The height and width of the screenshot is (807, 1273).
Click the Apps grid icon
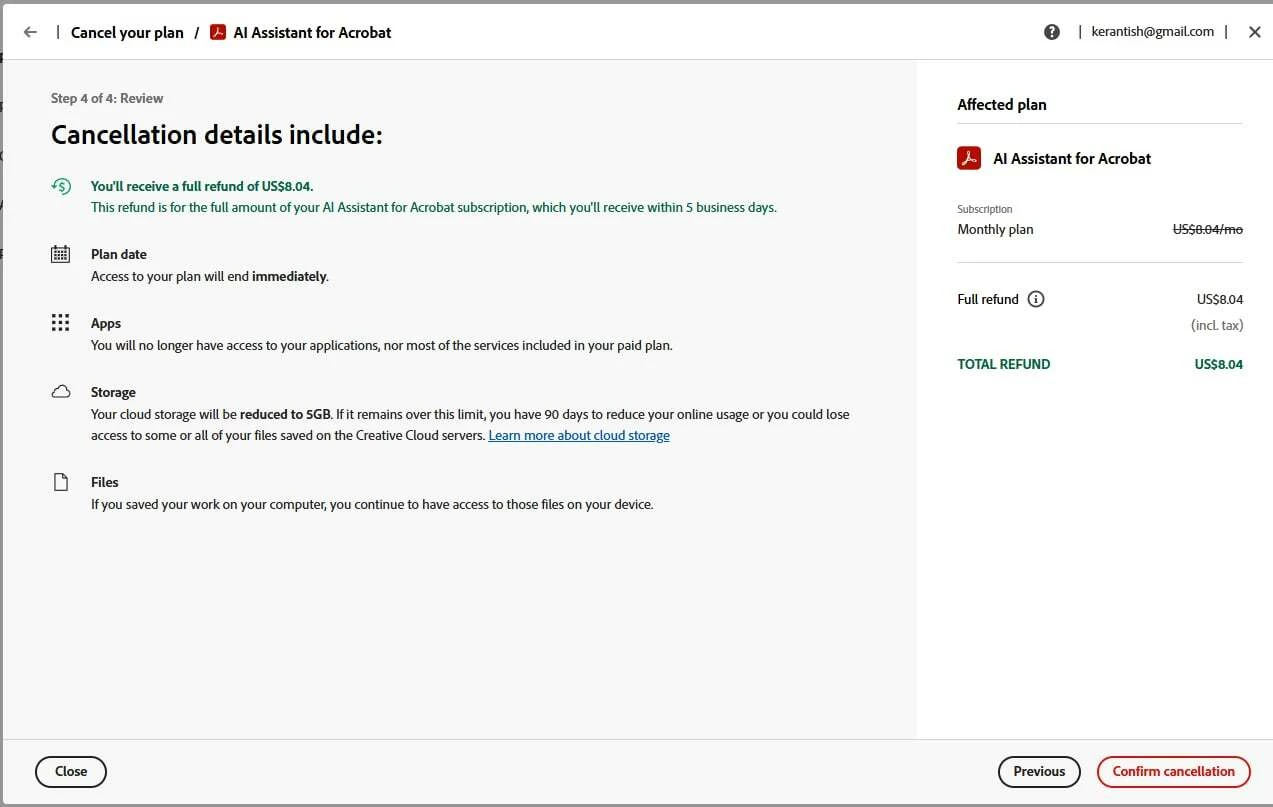pyautogui.click(x=61, y=323)
